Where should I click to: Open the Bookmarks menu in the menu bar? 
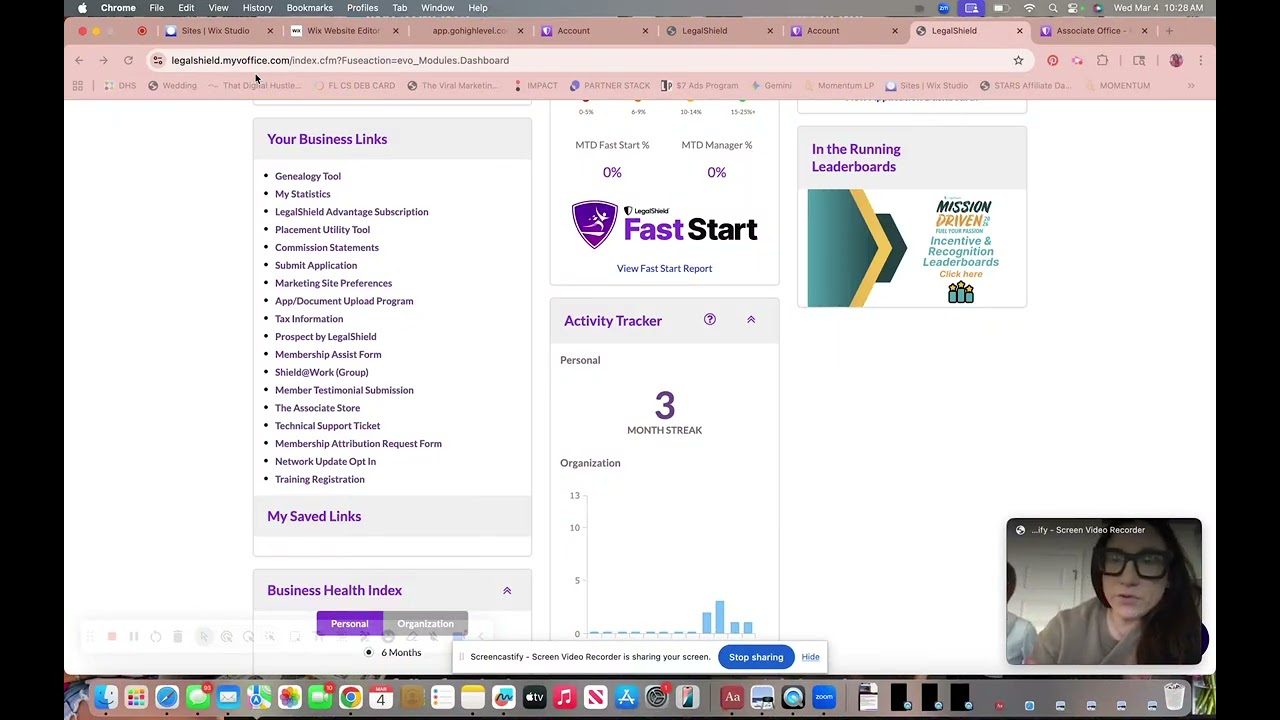tap(309, 8)
